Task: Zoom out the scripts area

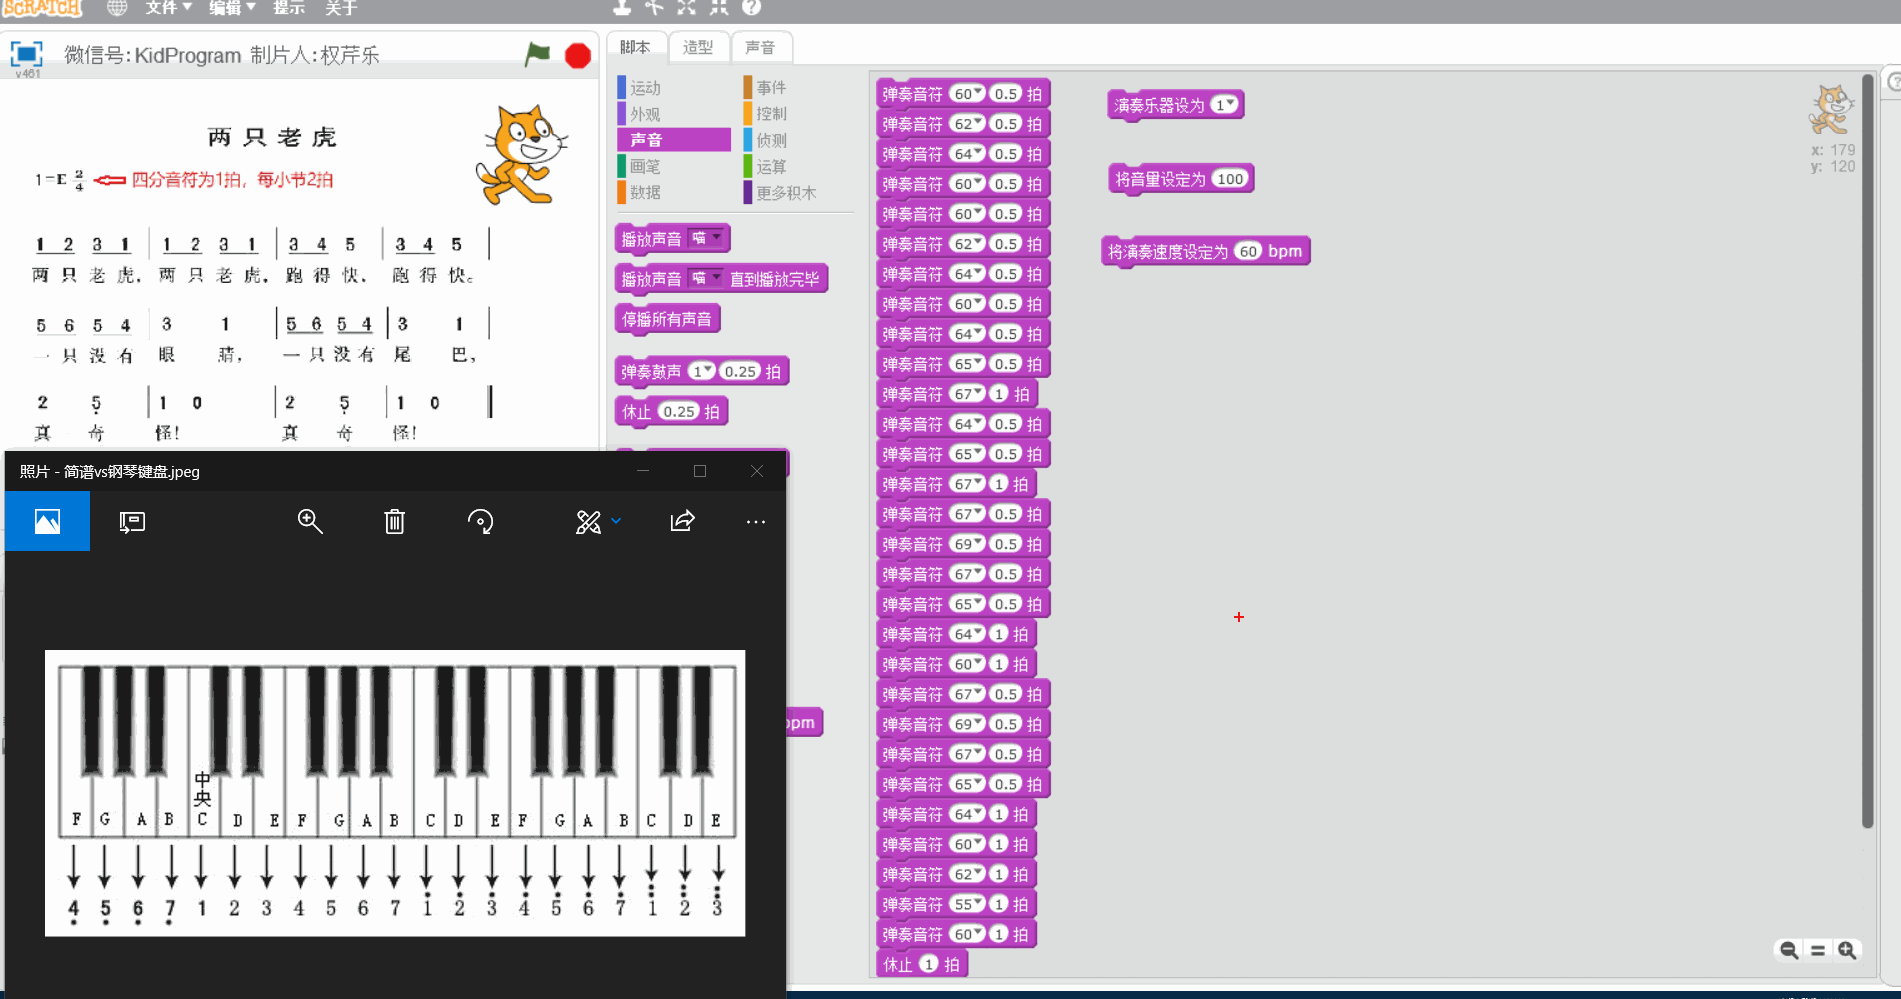Action: (x=1789, y=950)
